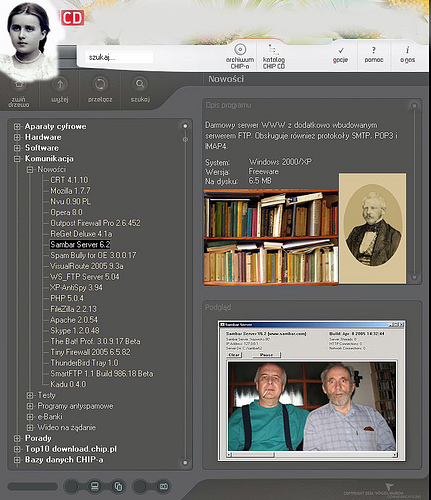This screenshot has width=431, height=500.
Task: Click the tree panel scroll-down knob
Action: point(185,463)
